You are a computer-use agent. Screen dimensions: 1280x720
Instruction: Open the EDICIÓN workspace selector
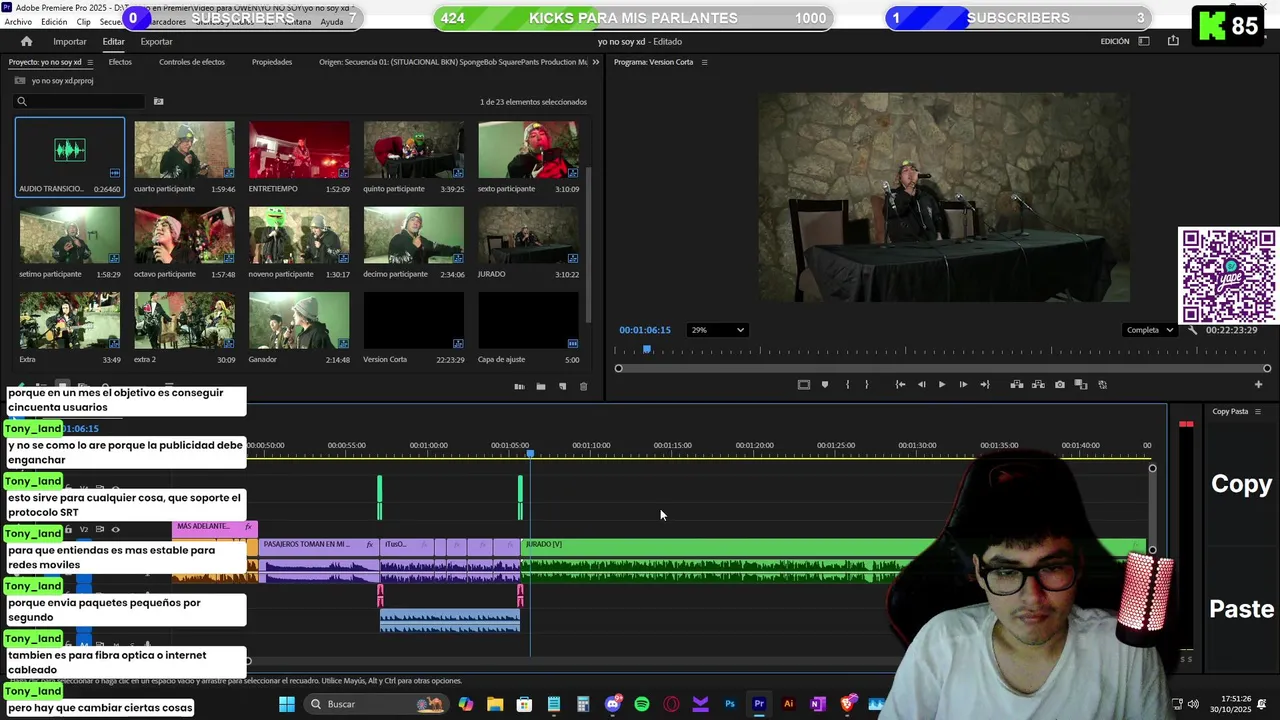(x=1115, y=41)
